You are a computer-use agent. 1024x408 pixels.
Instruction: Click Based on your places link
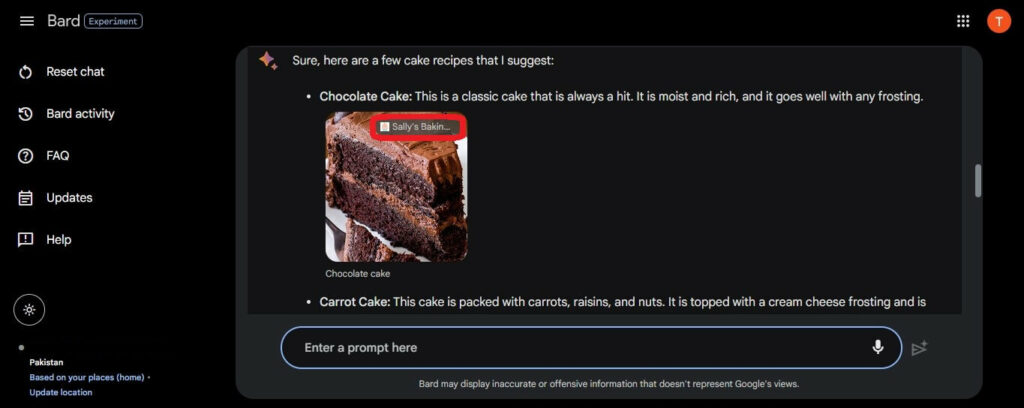(87, 377)
